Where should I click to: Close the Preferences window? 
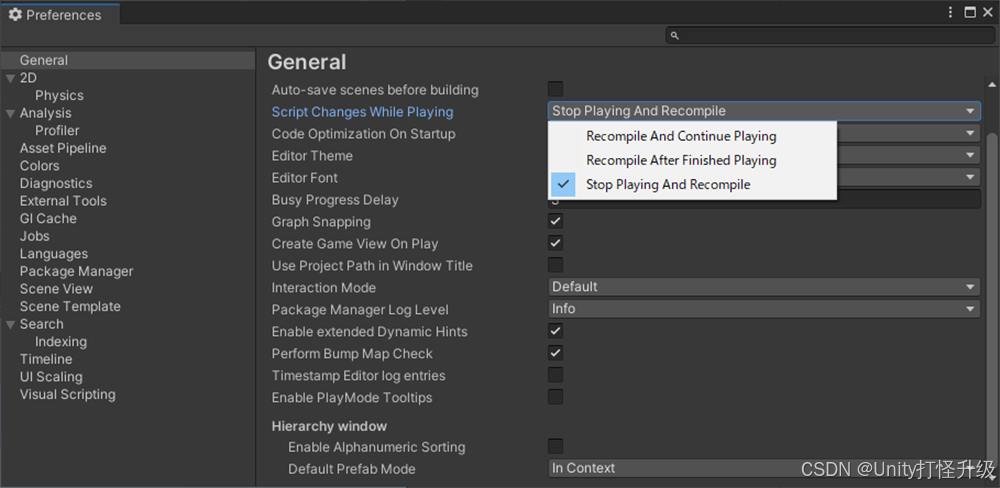click(989, 12)
